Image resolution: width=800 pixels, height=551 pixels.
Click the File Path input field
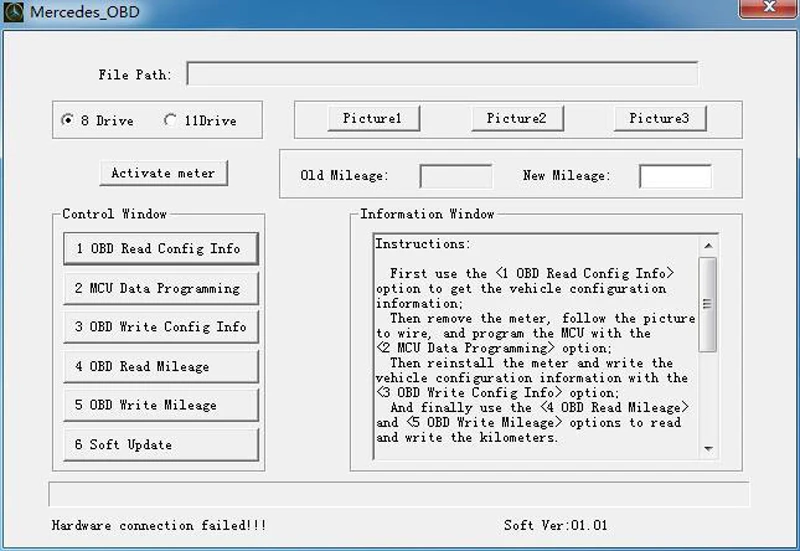pos(442,74)
